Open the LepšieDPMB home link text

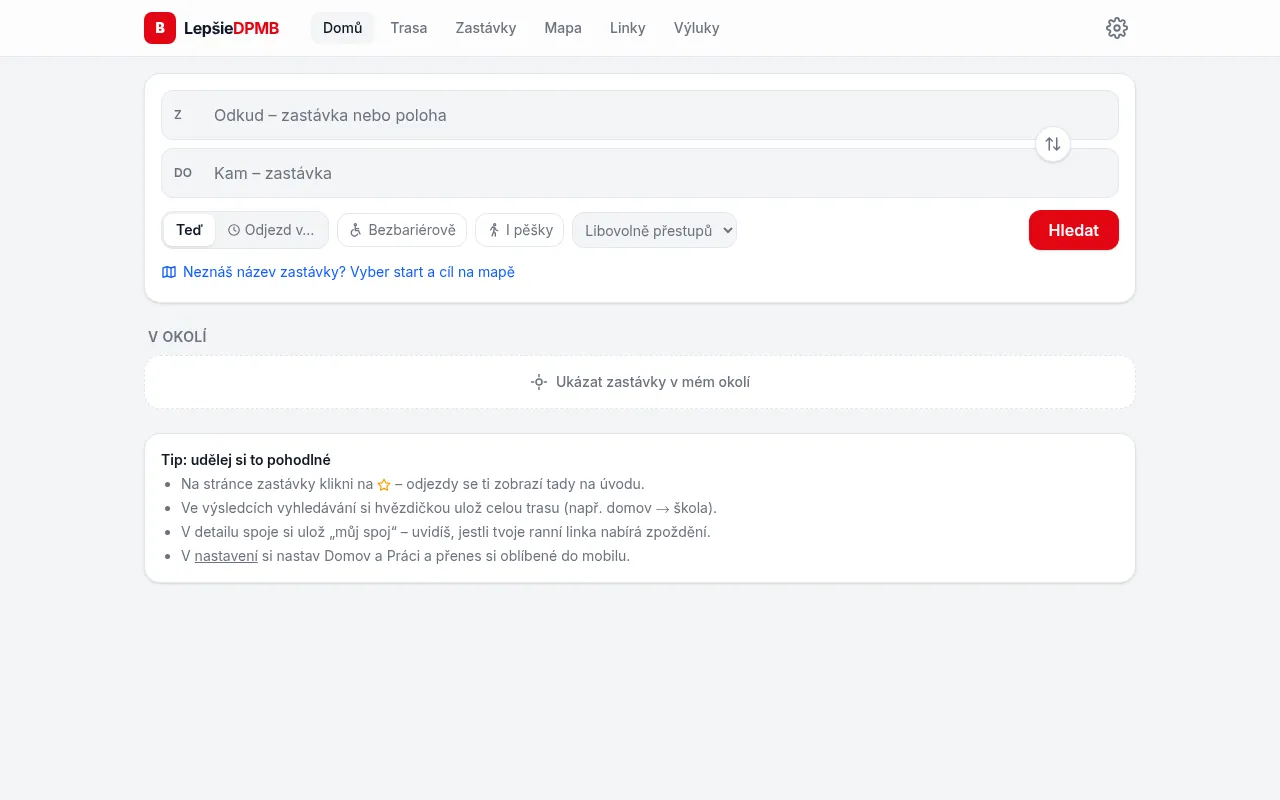[x=231, y=28]
